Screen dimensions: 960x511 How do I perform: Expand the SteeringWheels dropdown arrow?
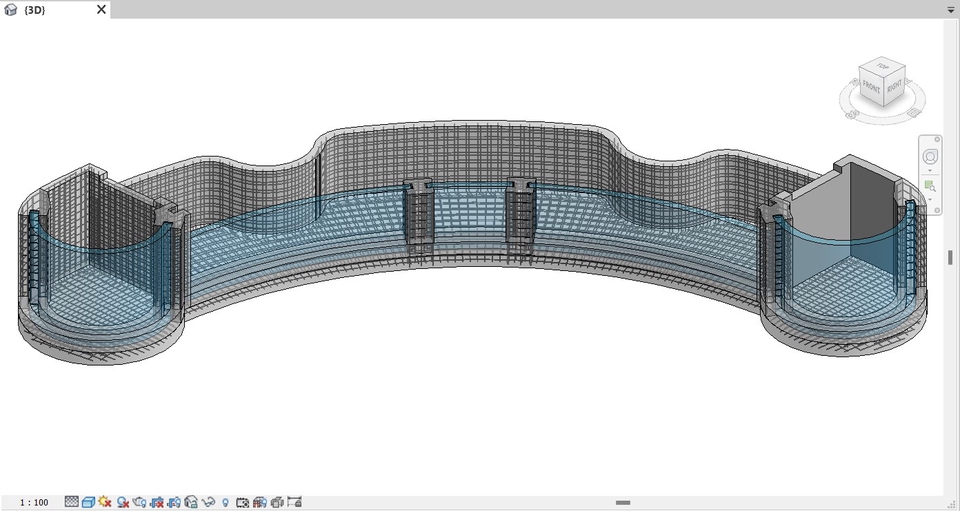930,171
